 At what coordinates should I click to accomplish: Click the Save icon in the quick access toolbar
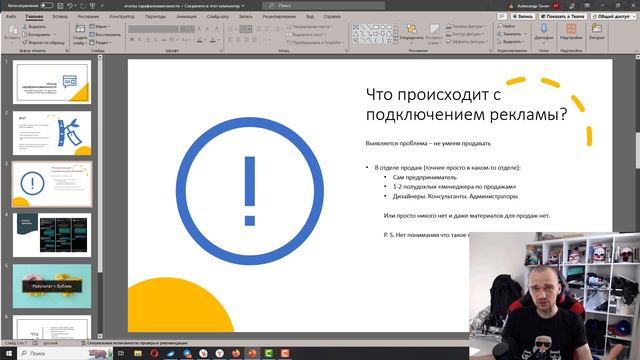point(60,6)
